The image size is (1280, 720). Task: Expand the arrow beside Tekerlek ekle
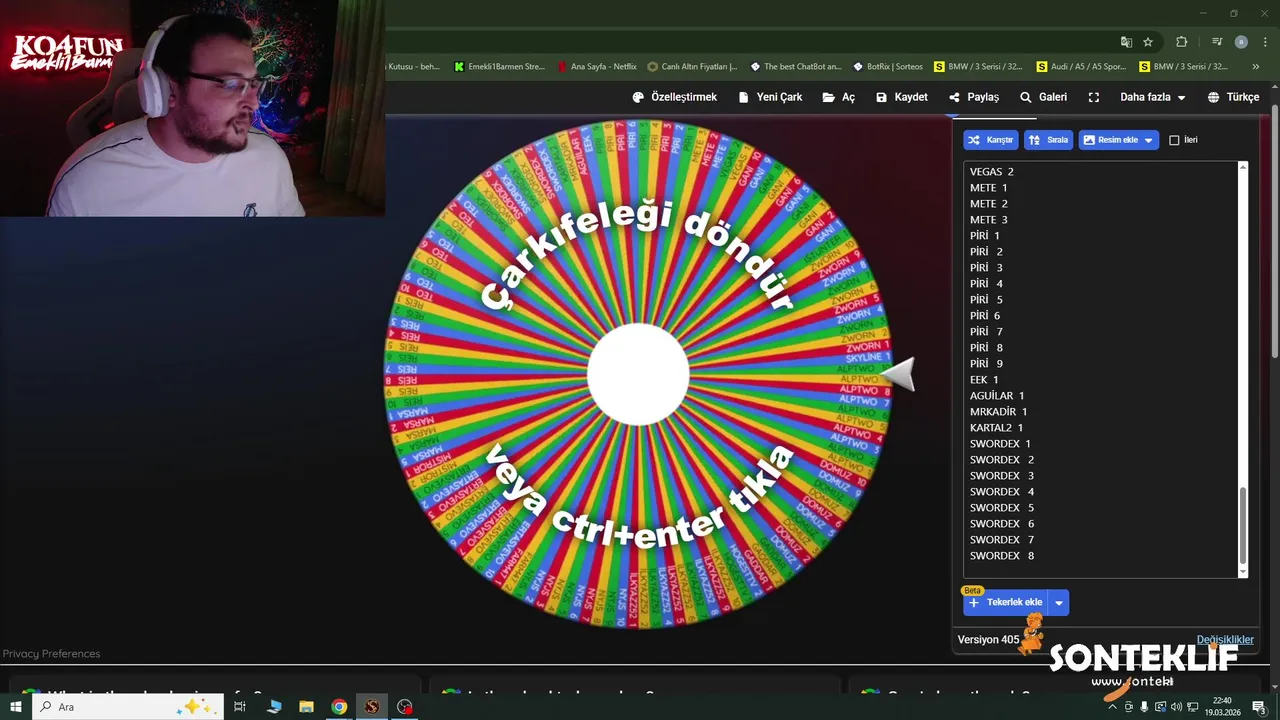[x=1059, y=602]
